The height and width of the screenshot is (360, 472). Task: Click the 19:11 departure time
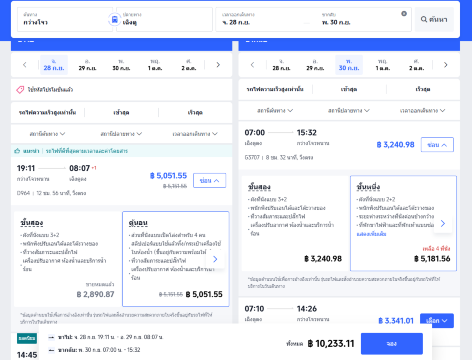pyautogui.click(x=26, y=168)
